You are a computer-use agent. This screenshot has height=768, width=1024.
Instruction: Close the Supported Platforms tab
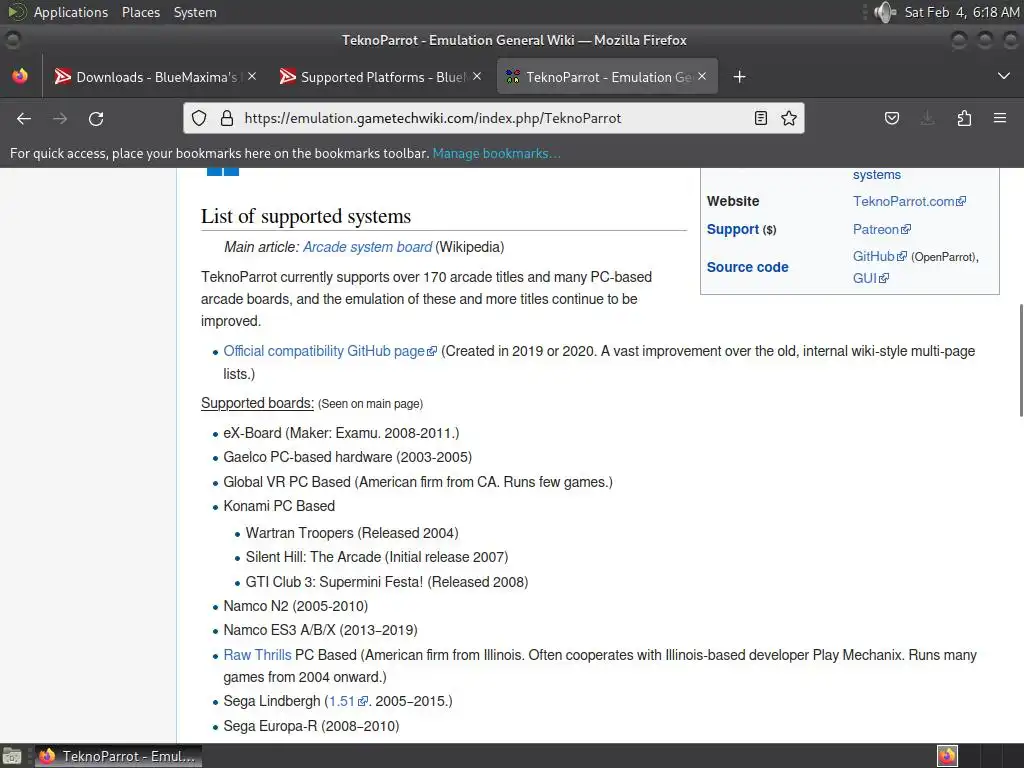pos(477,76)
